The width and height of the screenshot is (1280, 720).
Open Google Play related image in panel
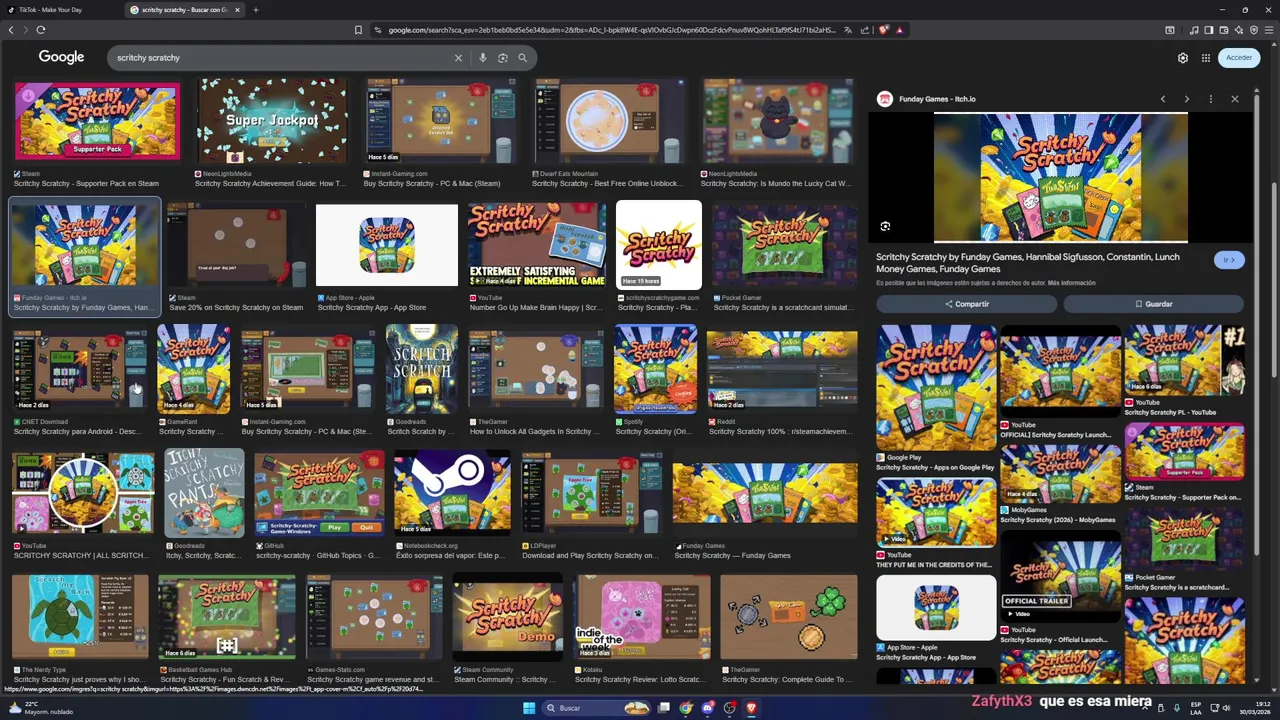[936, 387]
